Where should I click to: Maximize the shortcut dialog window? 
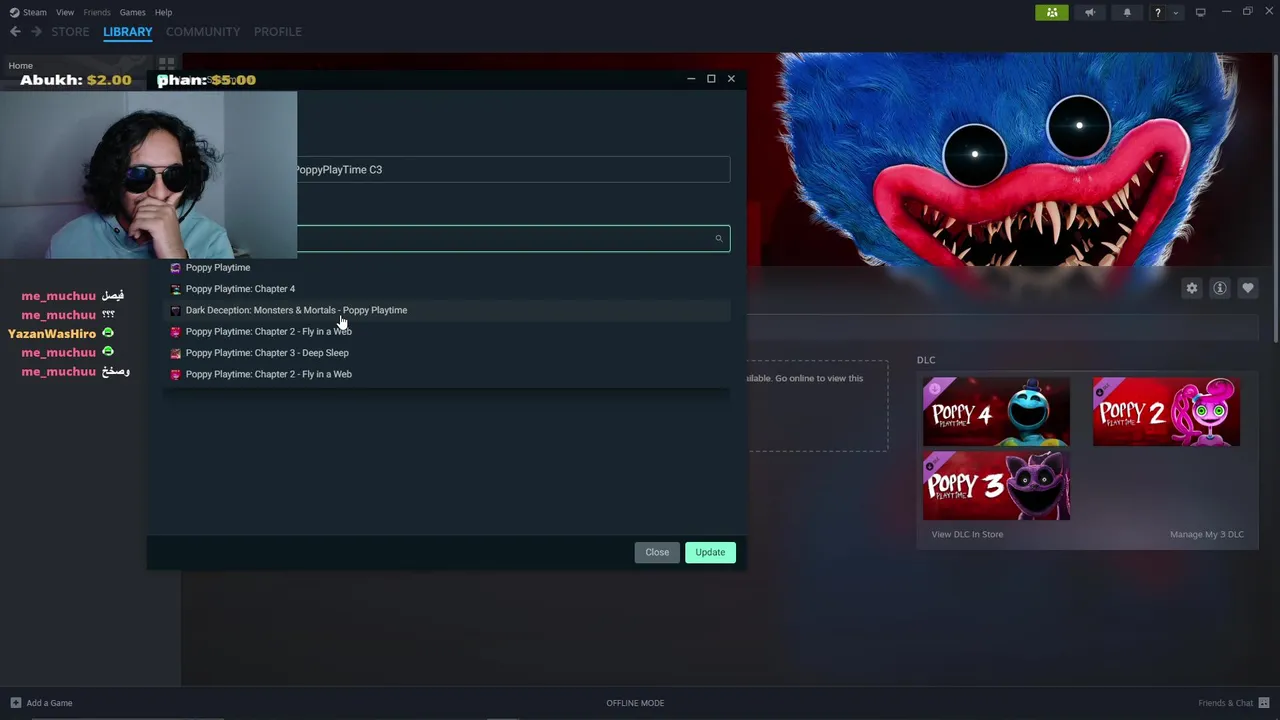coord(711,79)
